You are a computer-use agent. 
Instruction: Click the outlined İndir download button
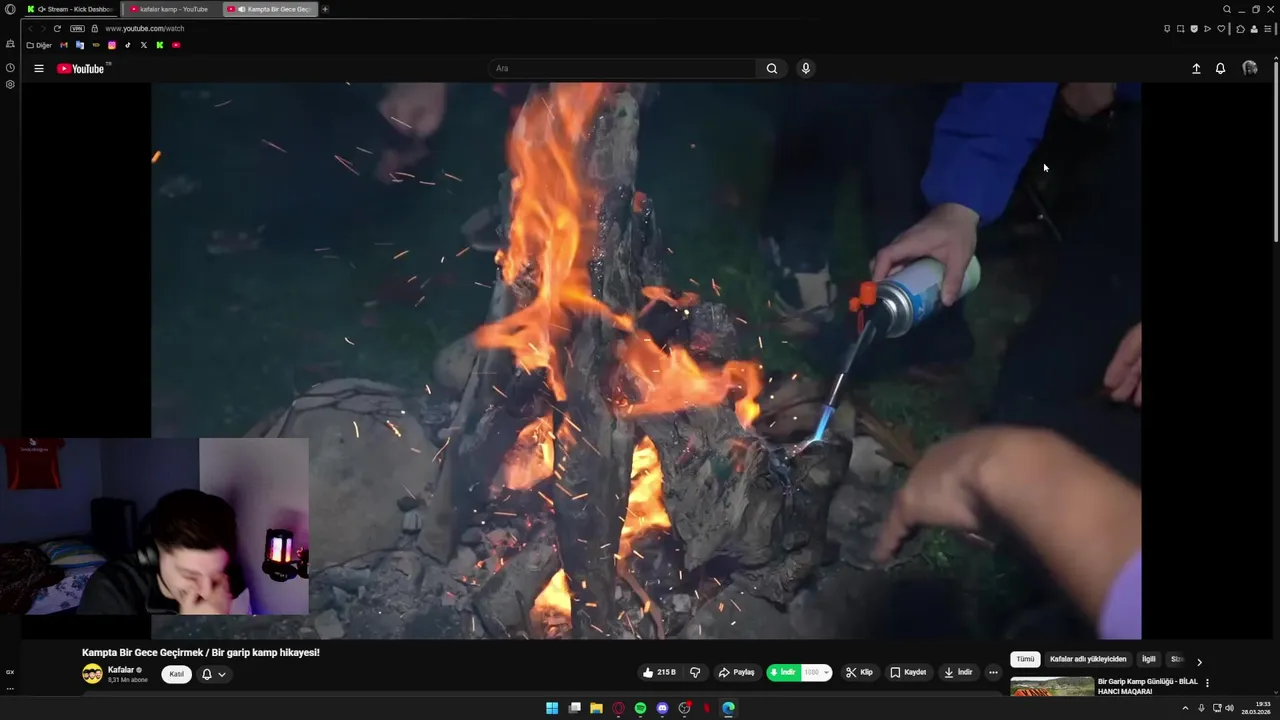coord(958,673)
